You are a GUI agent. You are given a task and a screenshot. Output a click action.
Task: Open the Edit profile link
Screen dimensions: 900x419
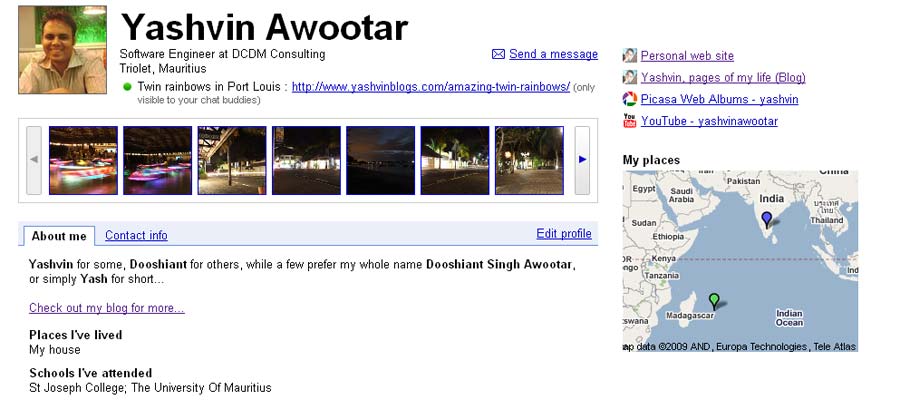pyautogui.click(x=564, y=234)
